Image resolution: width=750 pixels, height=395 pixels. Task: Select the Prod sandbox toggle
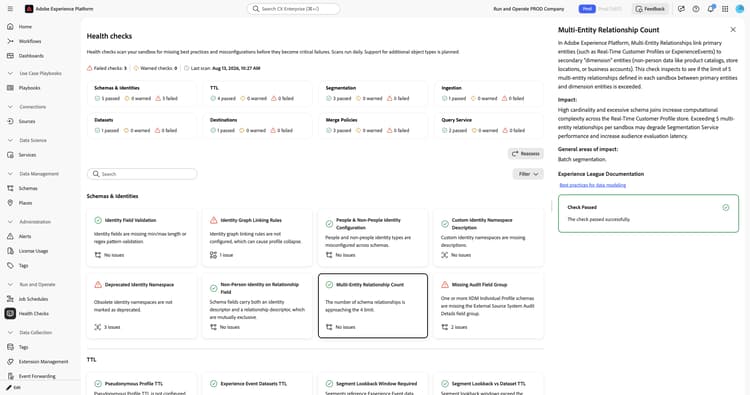click(587, 9)
